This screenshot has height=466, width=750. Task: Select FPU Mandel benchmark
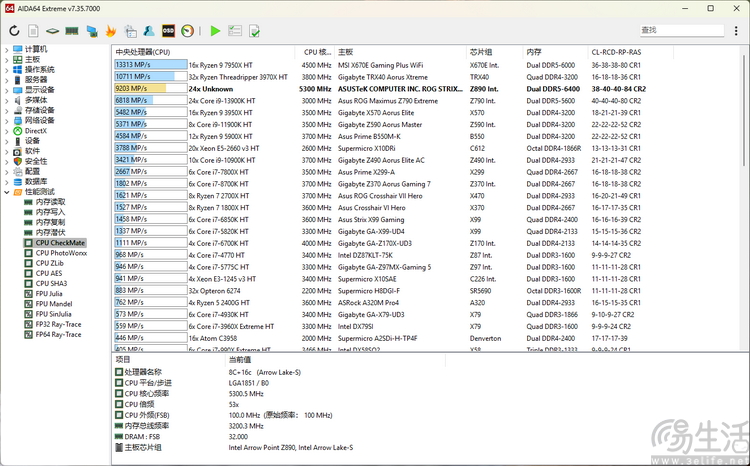point(54,304)
